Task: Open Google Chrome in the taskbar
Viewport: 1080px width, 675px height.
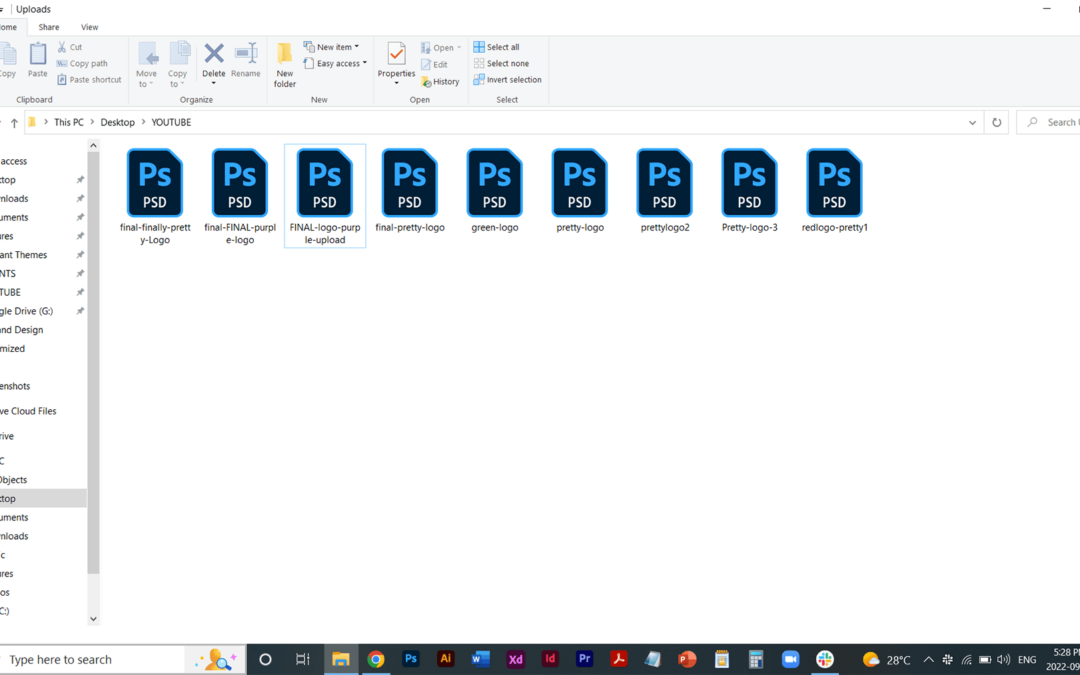Action: 376,659
